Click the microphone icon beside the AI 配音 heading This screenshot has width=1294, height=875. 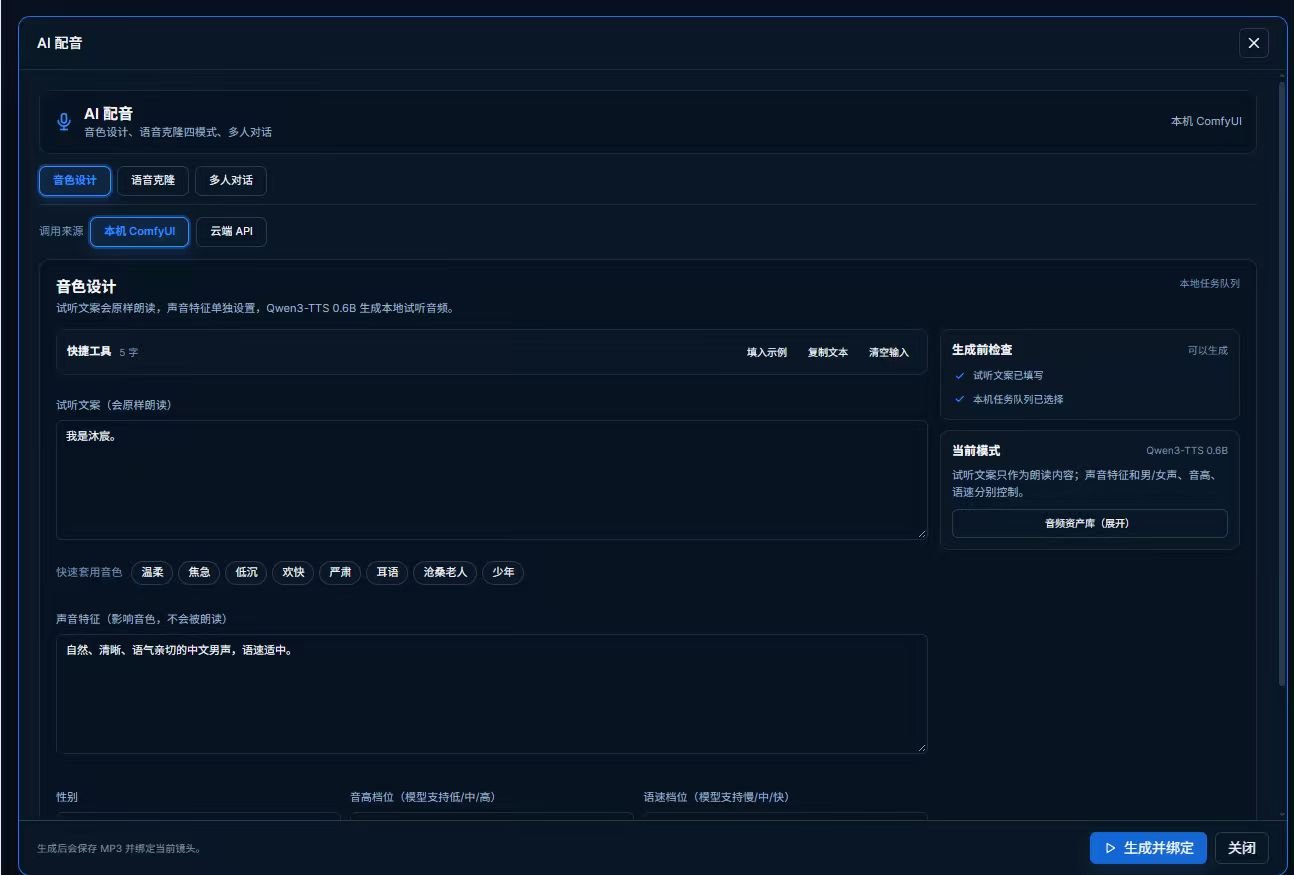coord(64,122)
